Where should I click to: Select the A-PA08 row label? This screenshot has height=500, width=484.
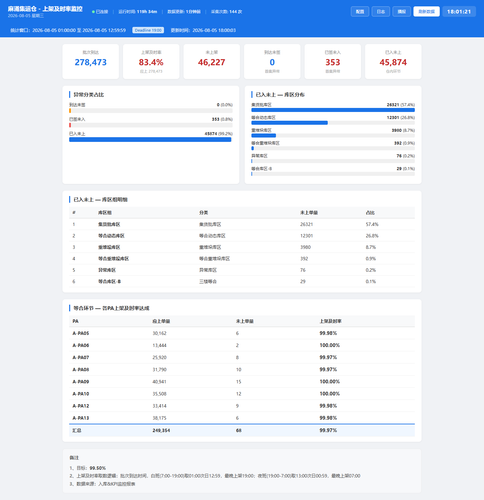coord(81,369)
